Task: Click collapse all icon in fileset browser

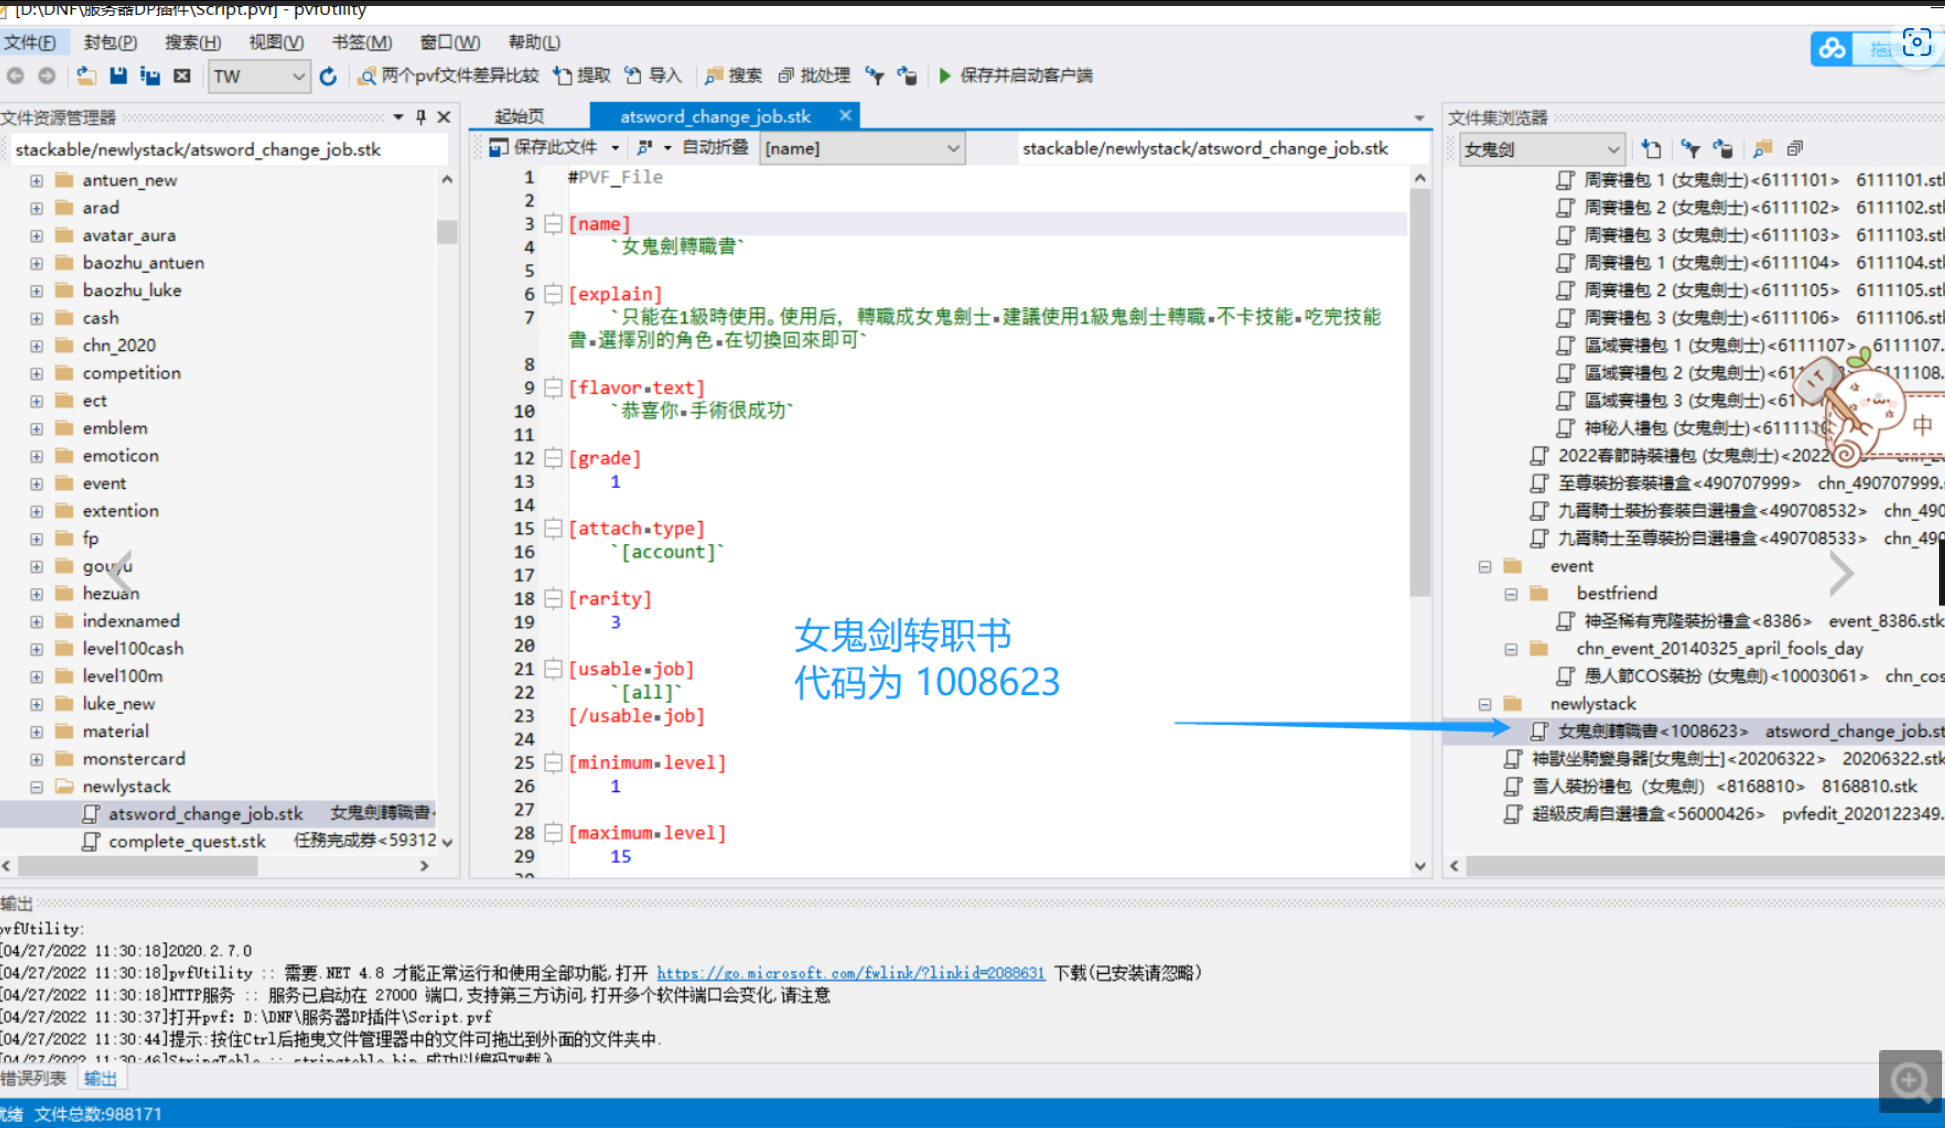Action: coord(1795,149)
